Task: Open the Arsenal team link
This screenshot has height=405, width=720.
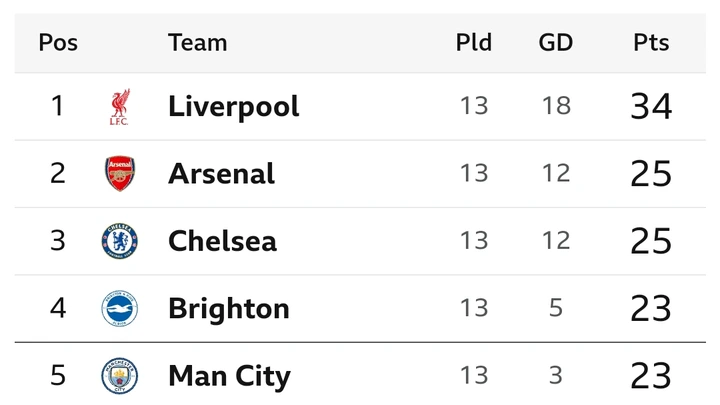Action: coord(221,174)
